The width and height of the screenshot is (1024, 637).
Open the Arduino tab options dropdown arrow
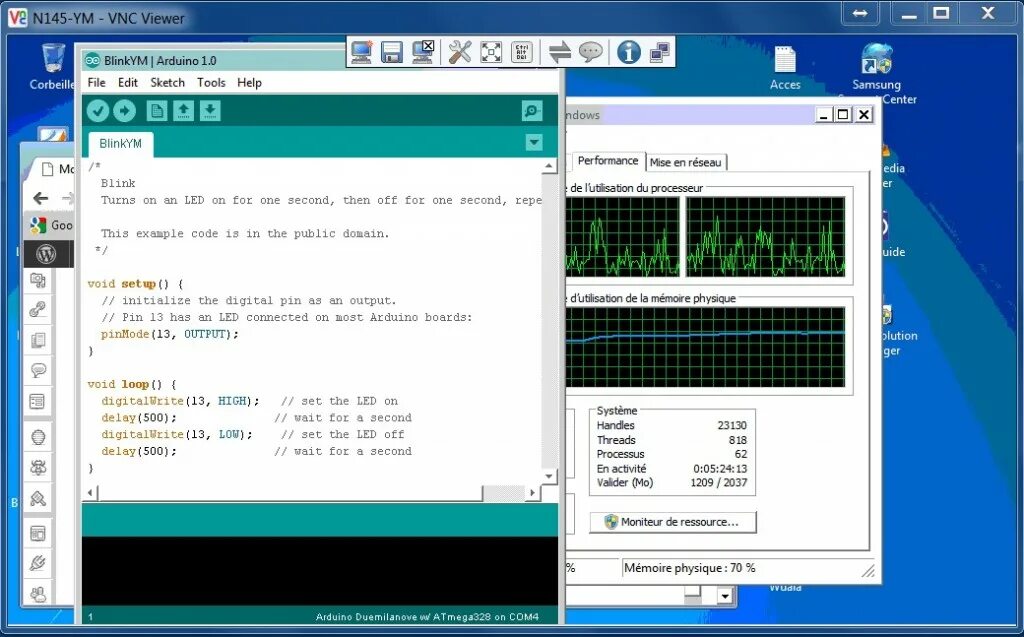click(534, 142)
